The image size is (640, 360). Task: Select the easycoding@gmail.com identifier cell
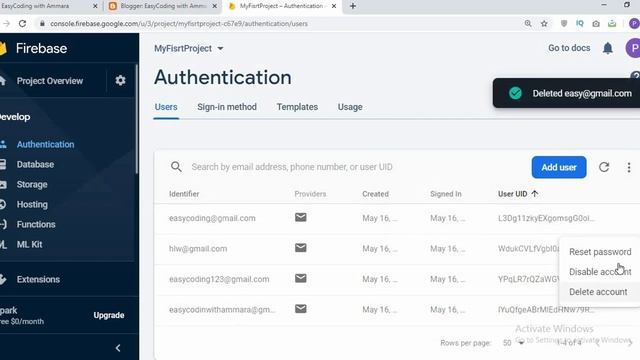212,218
